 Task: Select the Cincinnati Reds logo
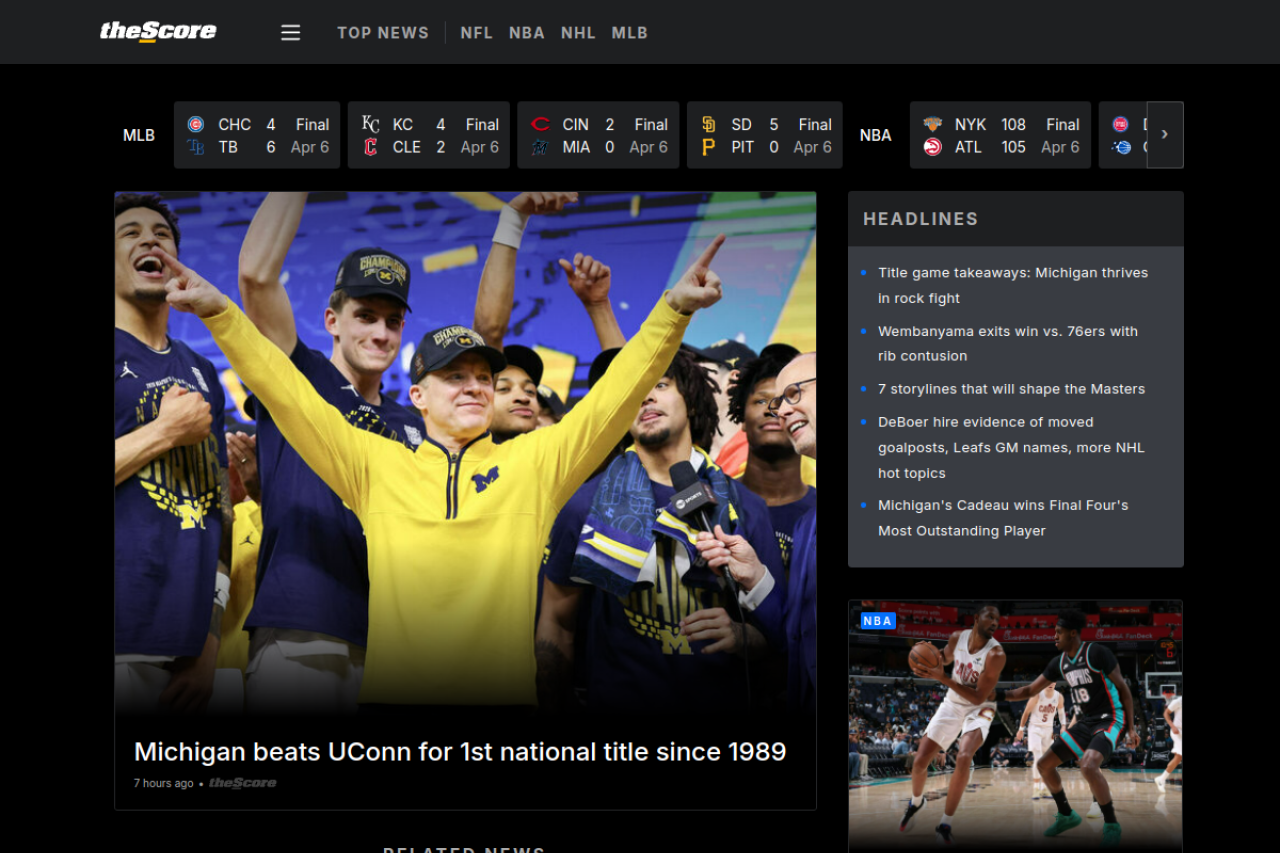coord(539,124)
